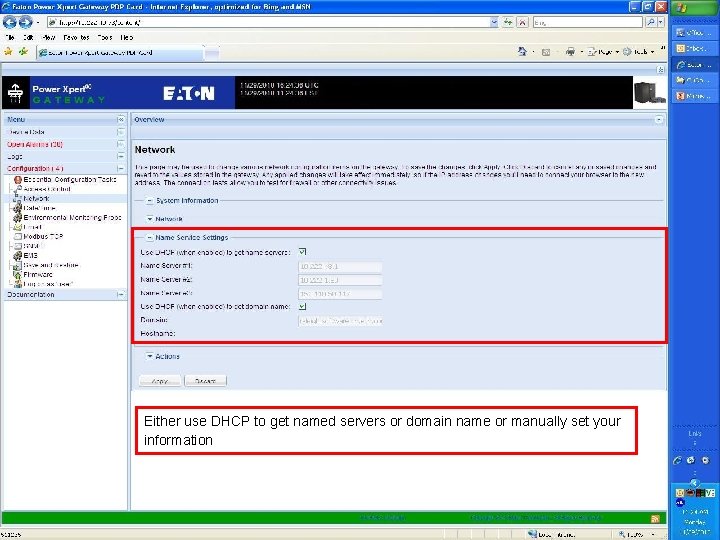This screenshot has height=540, width=720.
Task: Click the red Stop loading icon
Action: point(523,22)
